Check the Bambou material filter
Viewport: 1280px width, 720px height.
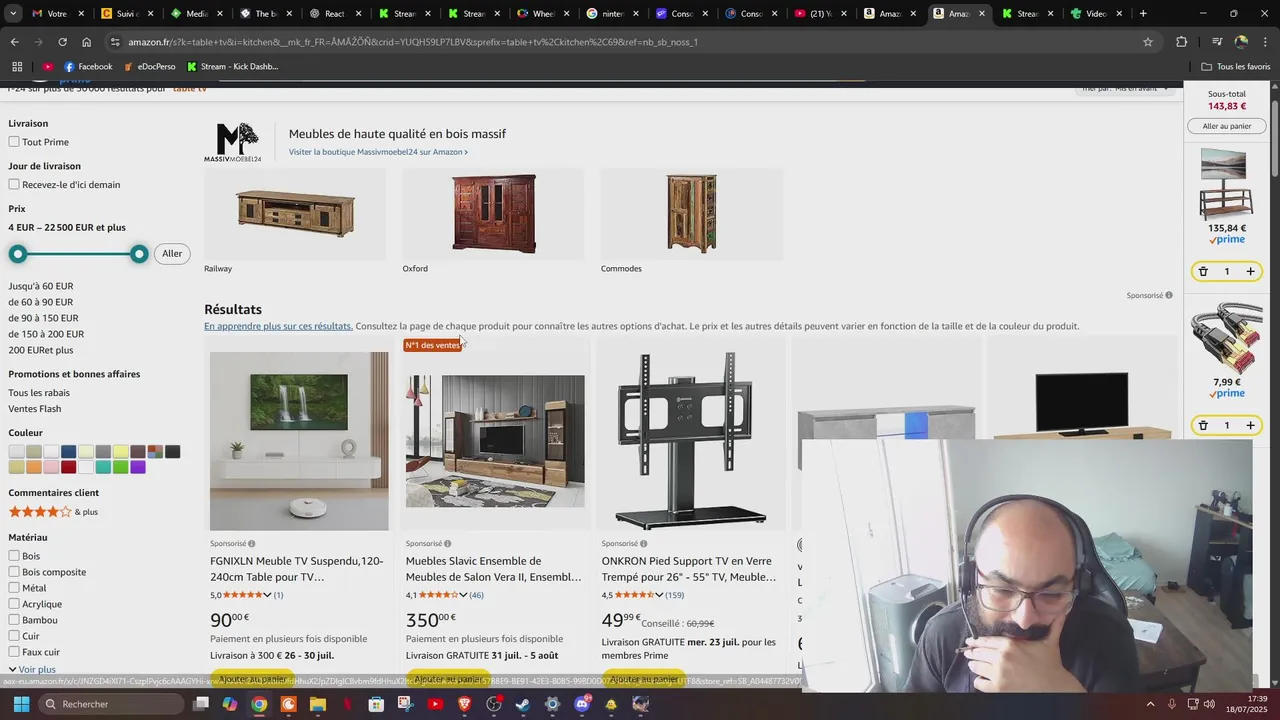click(14, 620)
